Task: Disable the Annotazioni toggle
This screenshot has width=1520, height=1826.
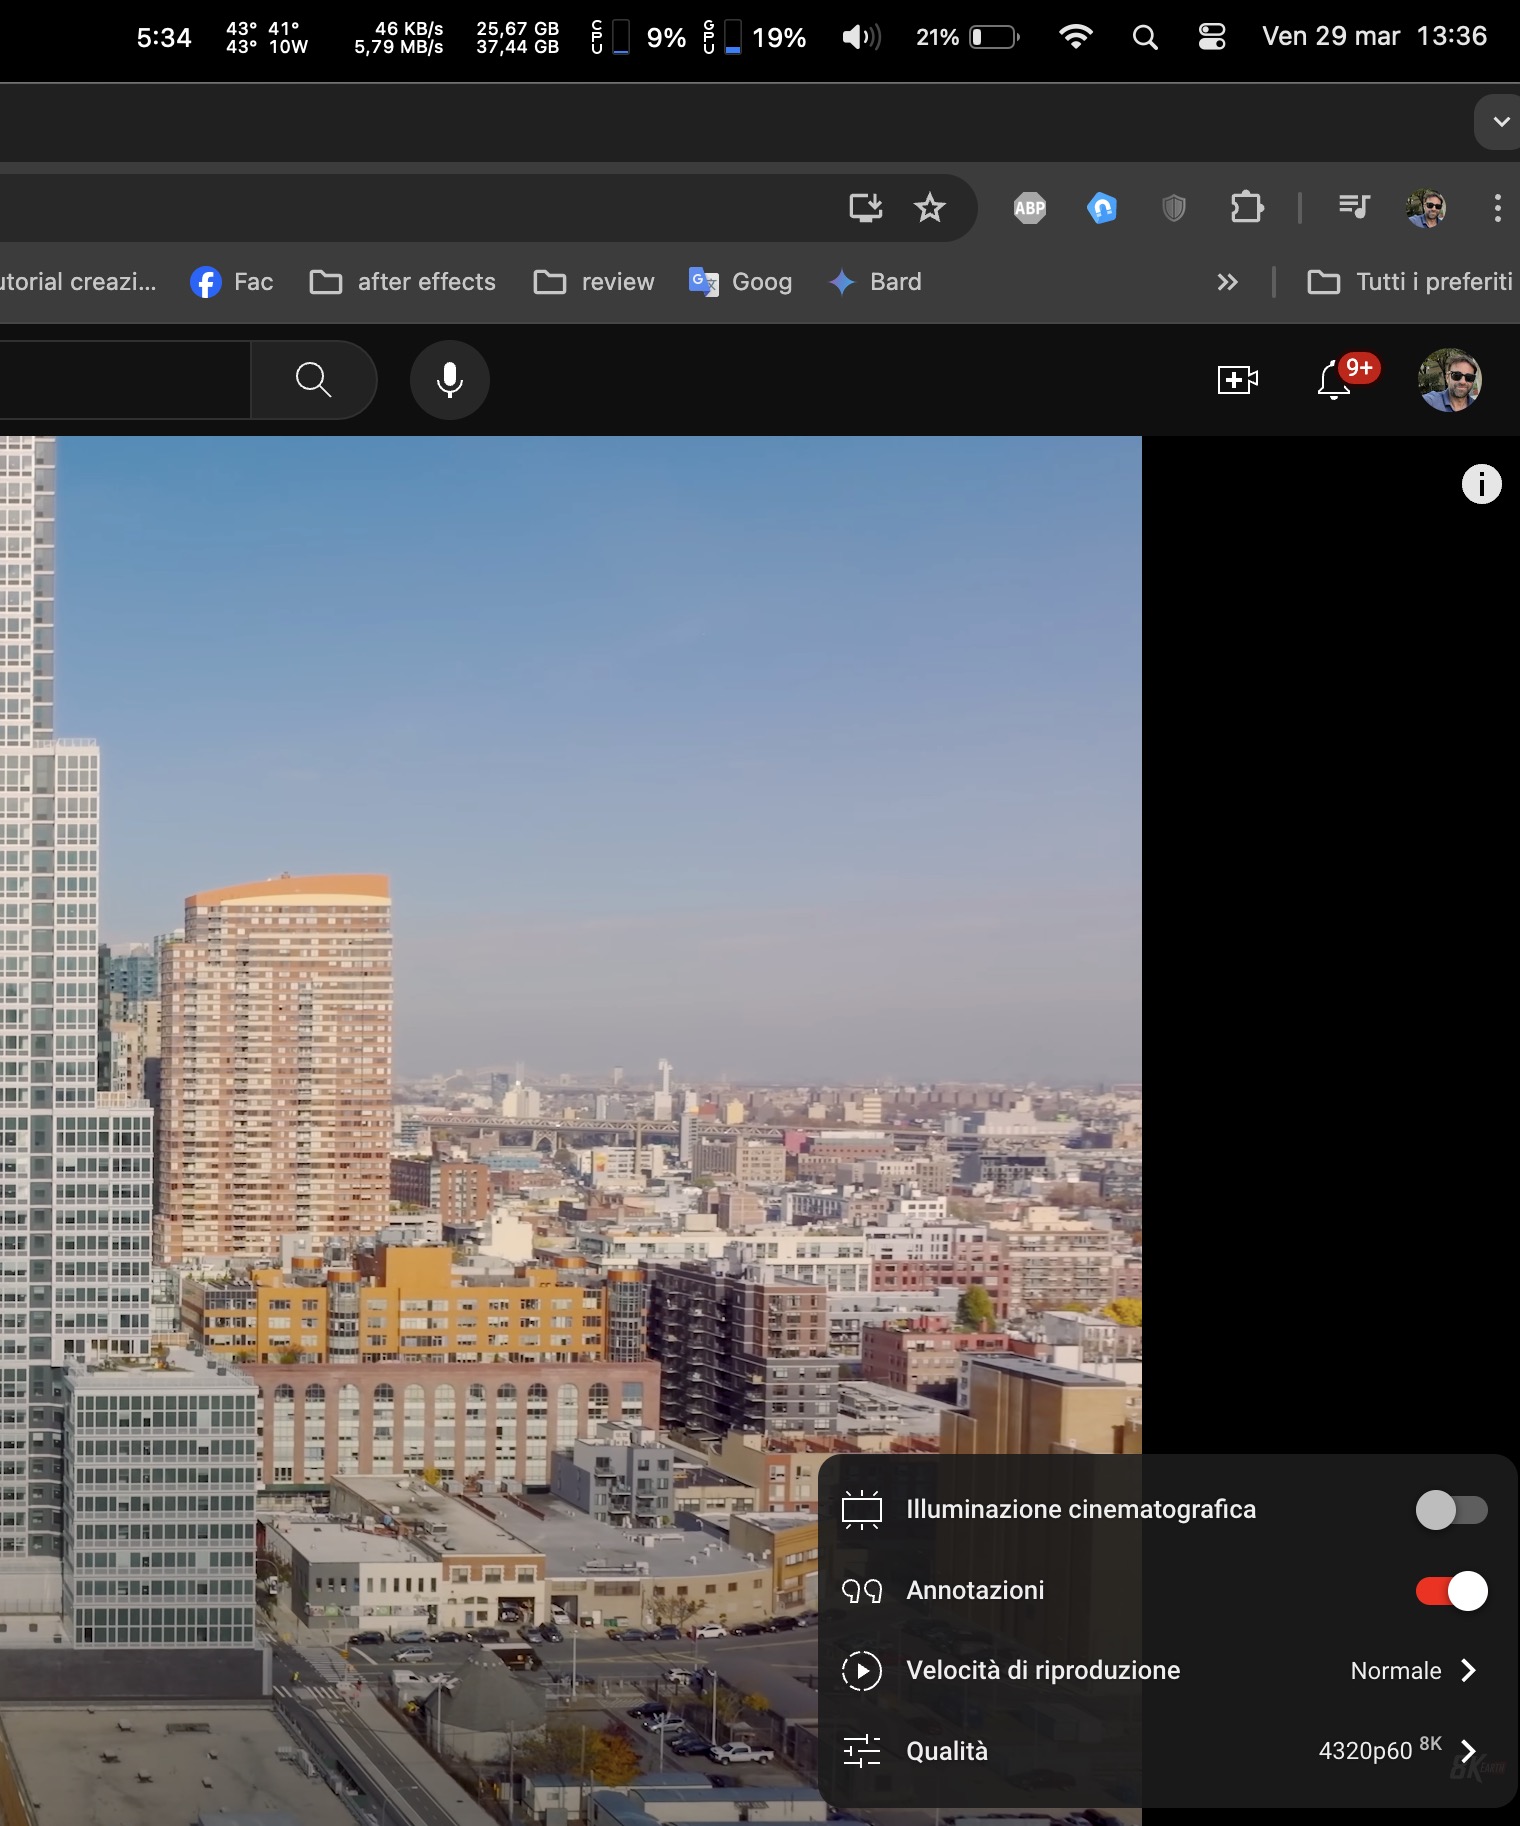Action: tap(1451, 1591)
